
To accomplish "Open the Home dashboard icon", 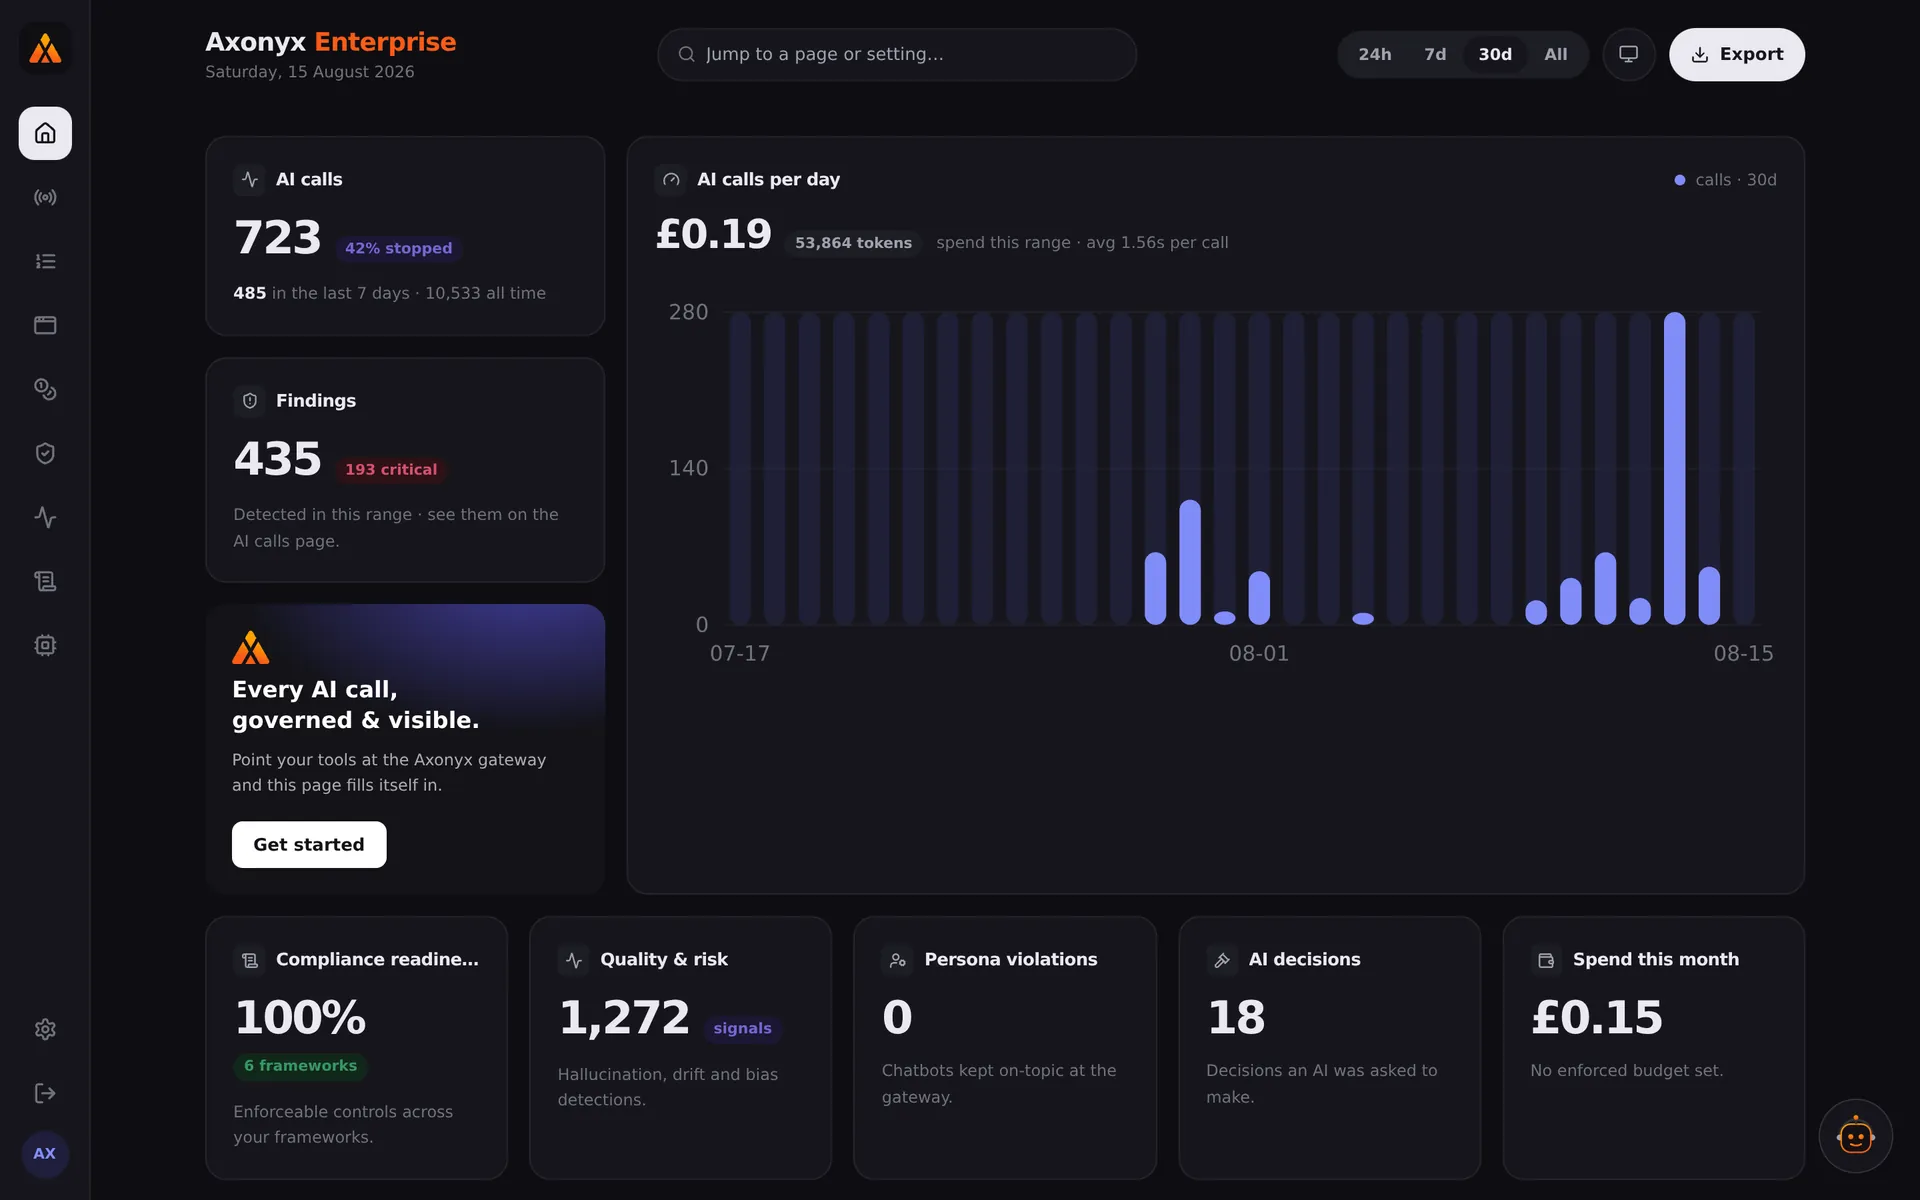I will (45, 133).
